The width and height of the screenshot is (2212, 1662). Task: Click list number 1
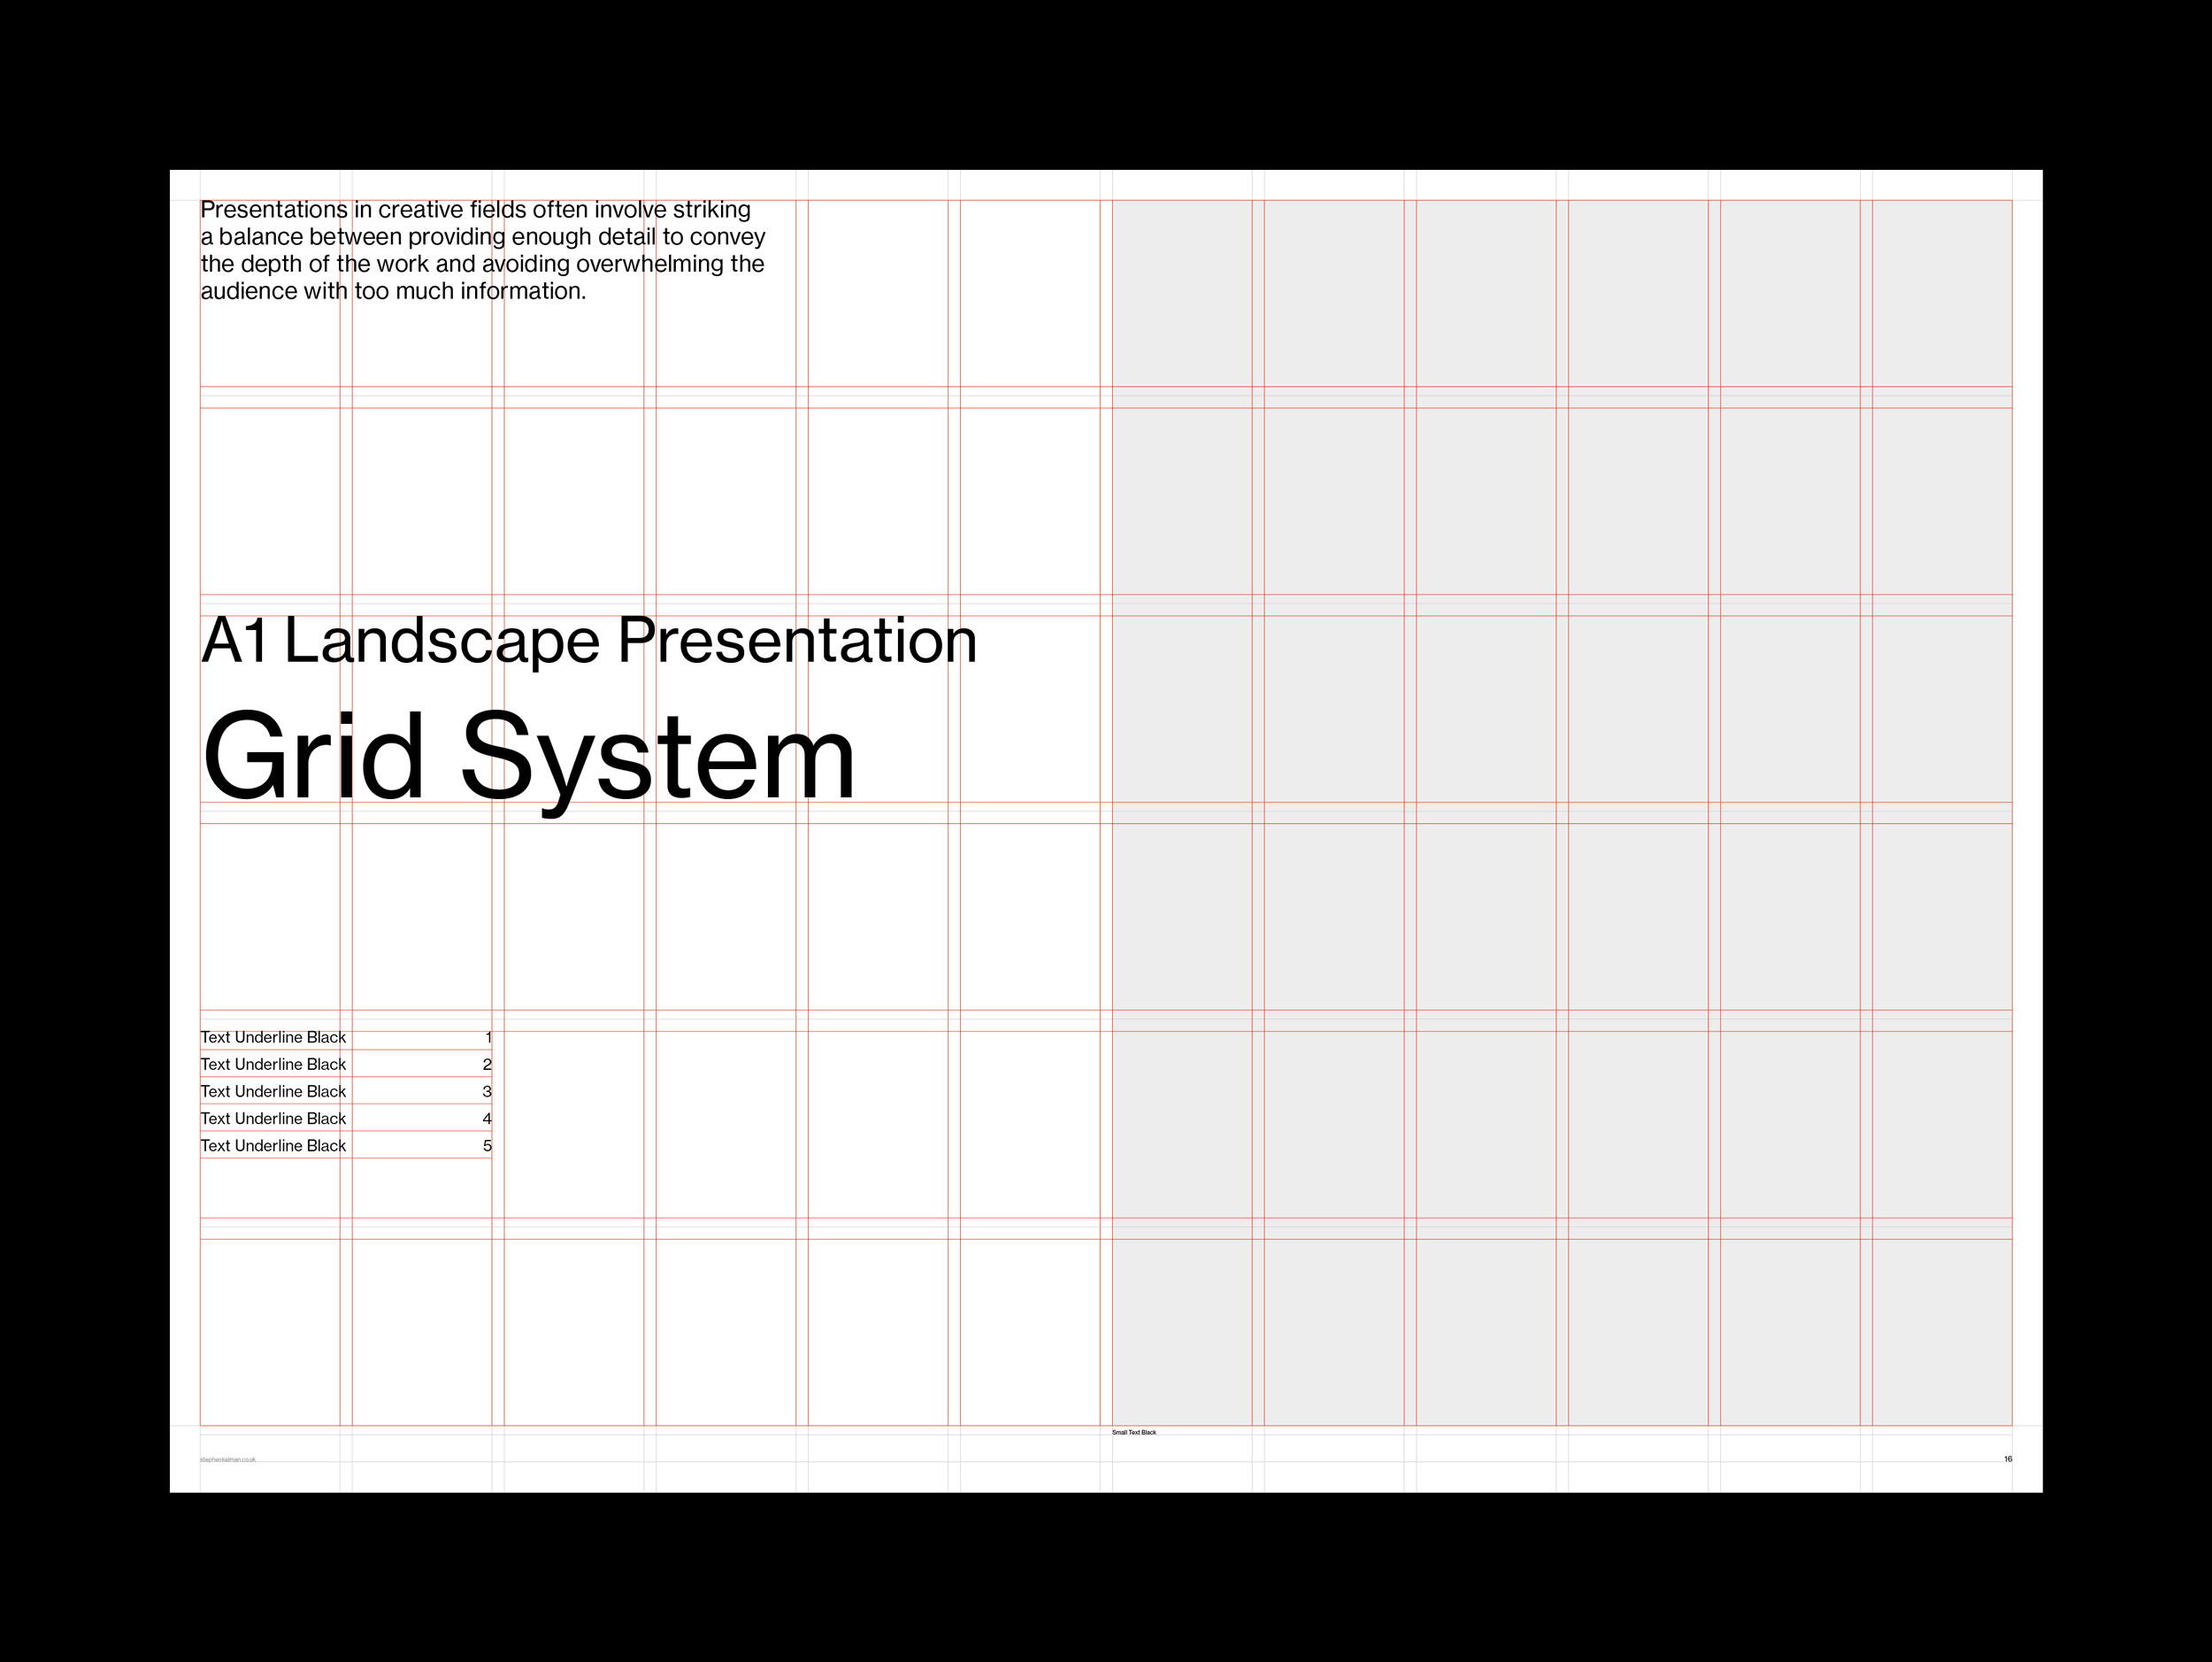pos(488,1037)
